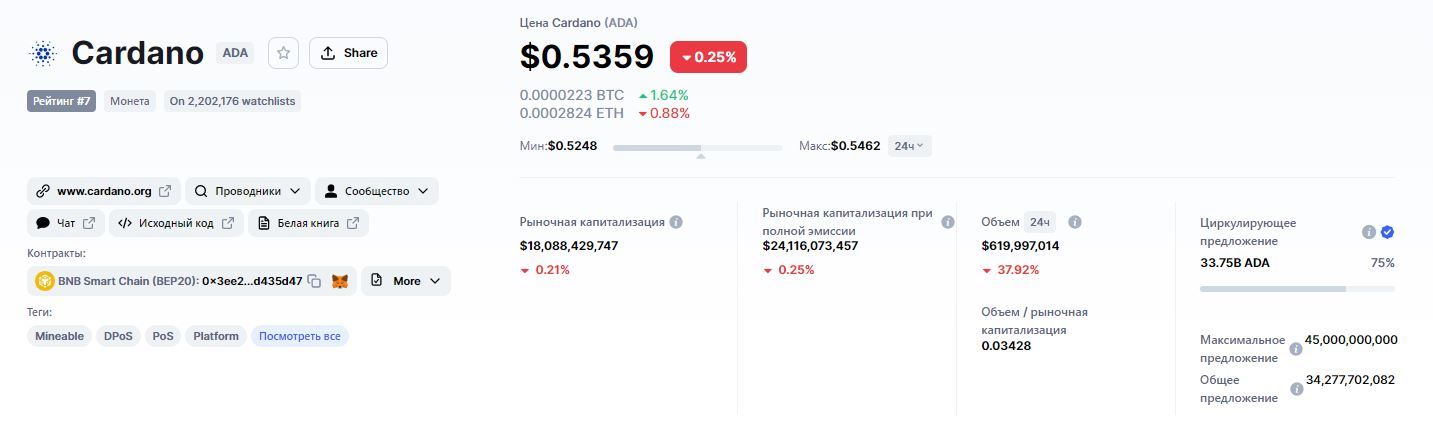Click the volume info icon
This screenshot has width=1433, height=421.
pos(1075,222)
